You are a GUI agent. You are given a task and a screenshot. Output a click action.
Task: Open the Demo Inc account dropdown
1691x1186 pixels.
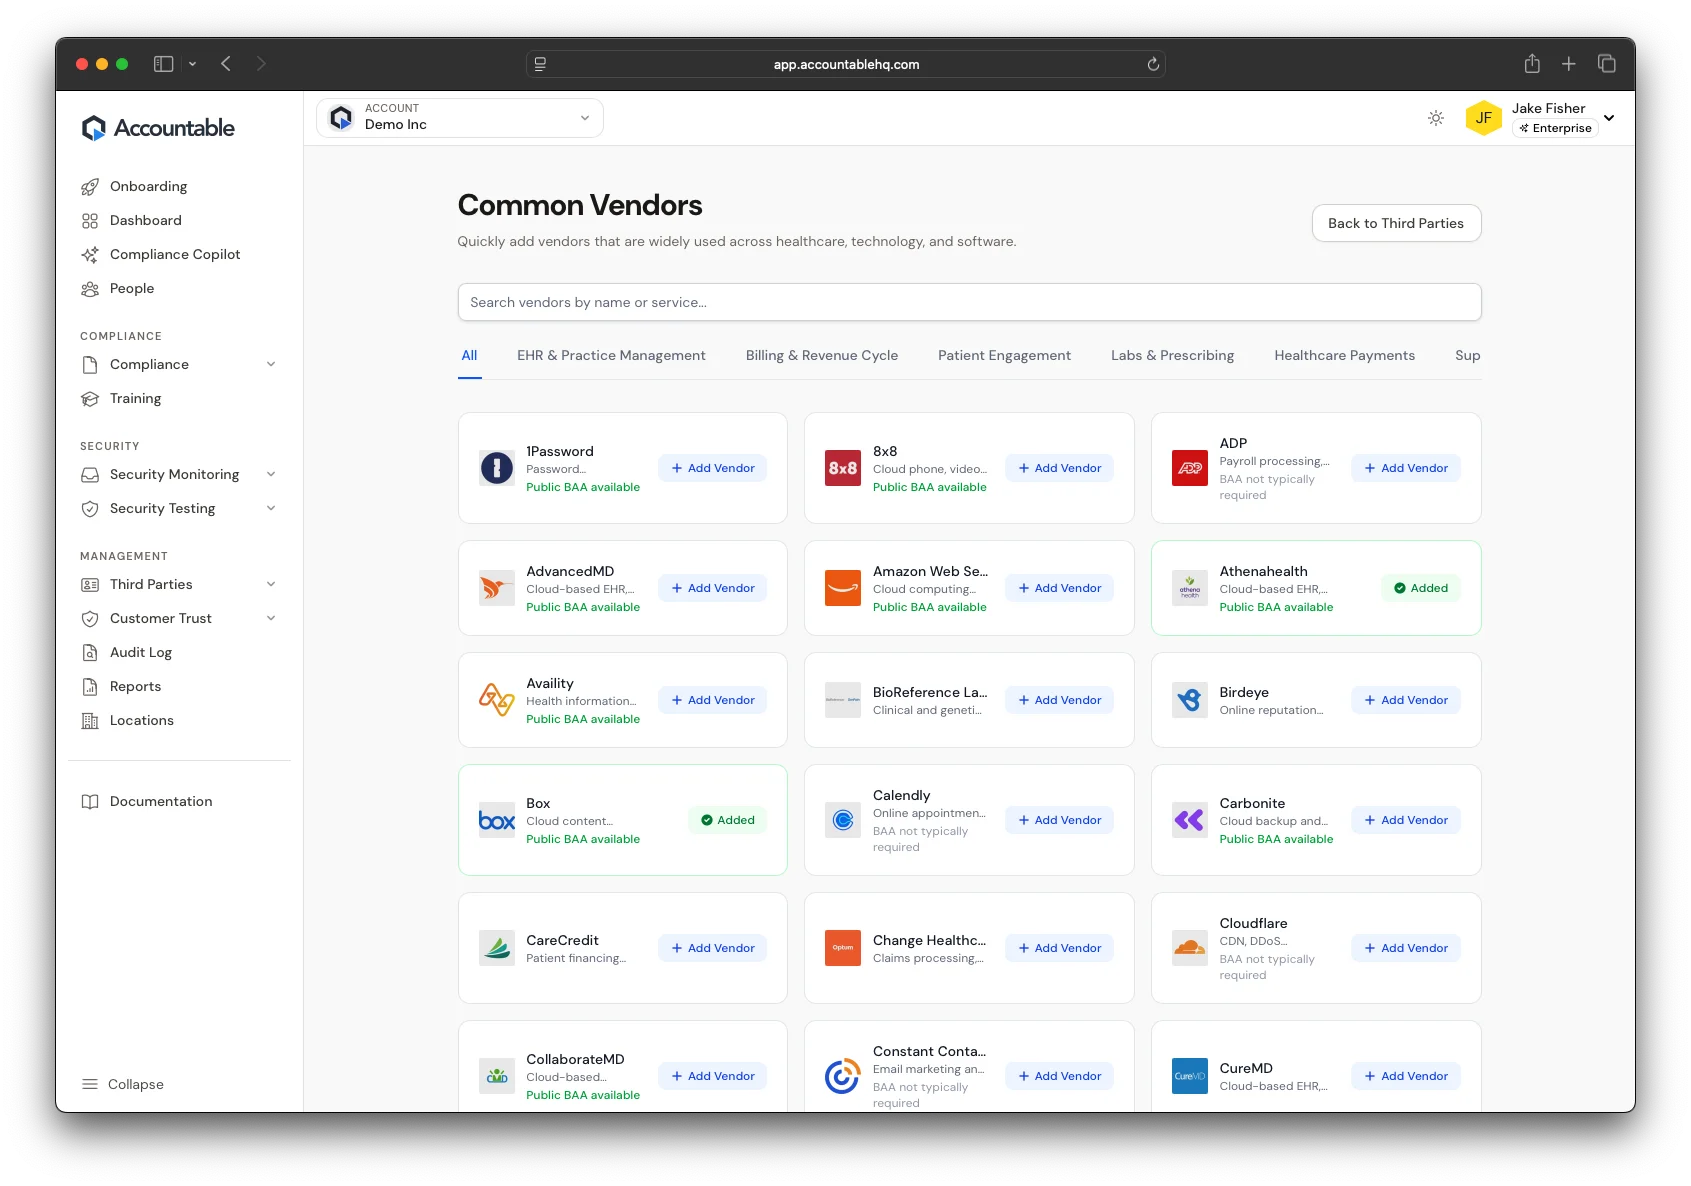[460, 118]
